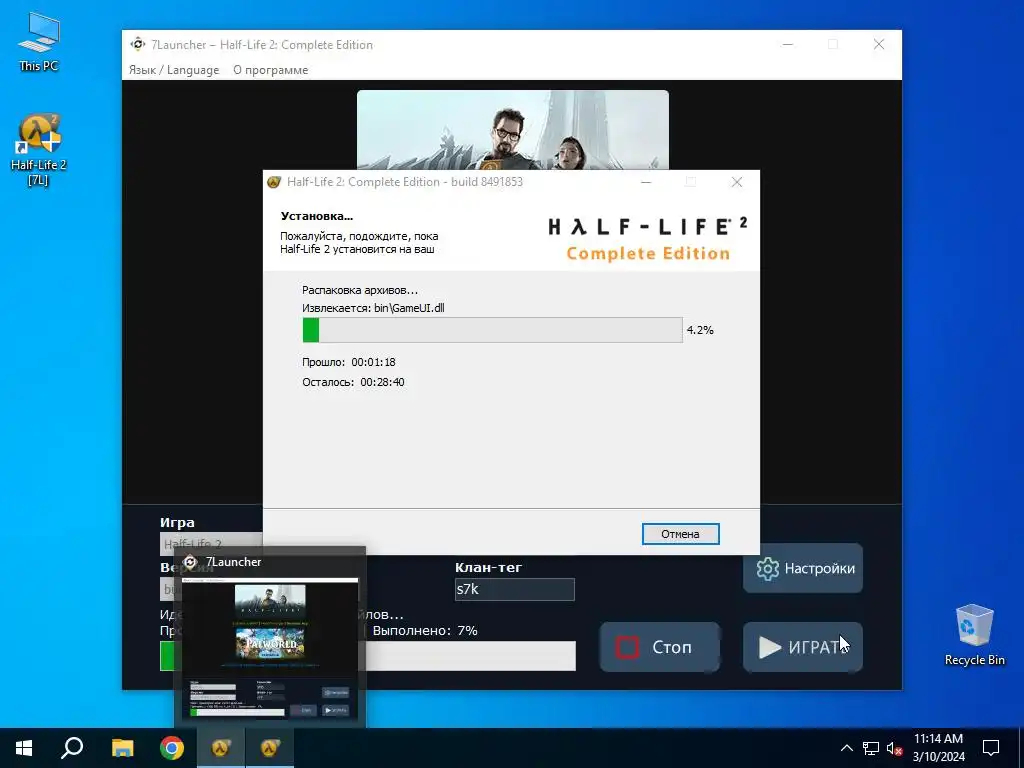1024x768 pixels.
Task: Show hidden system tray icons
Action: coord(846,748)
